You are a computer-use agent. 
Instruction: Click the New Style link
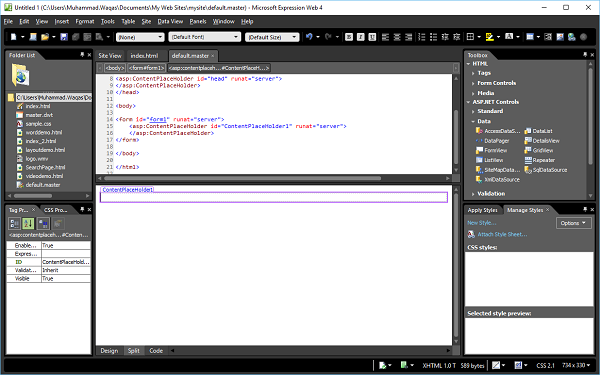click(481, 223)
